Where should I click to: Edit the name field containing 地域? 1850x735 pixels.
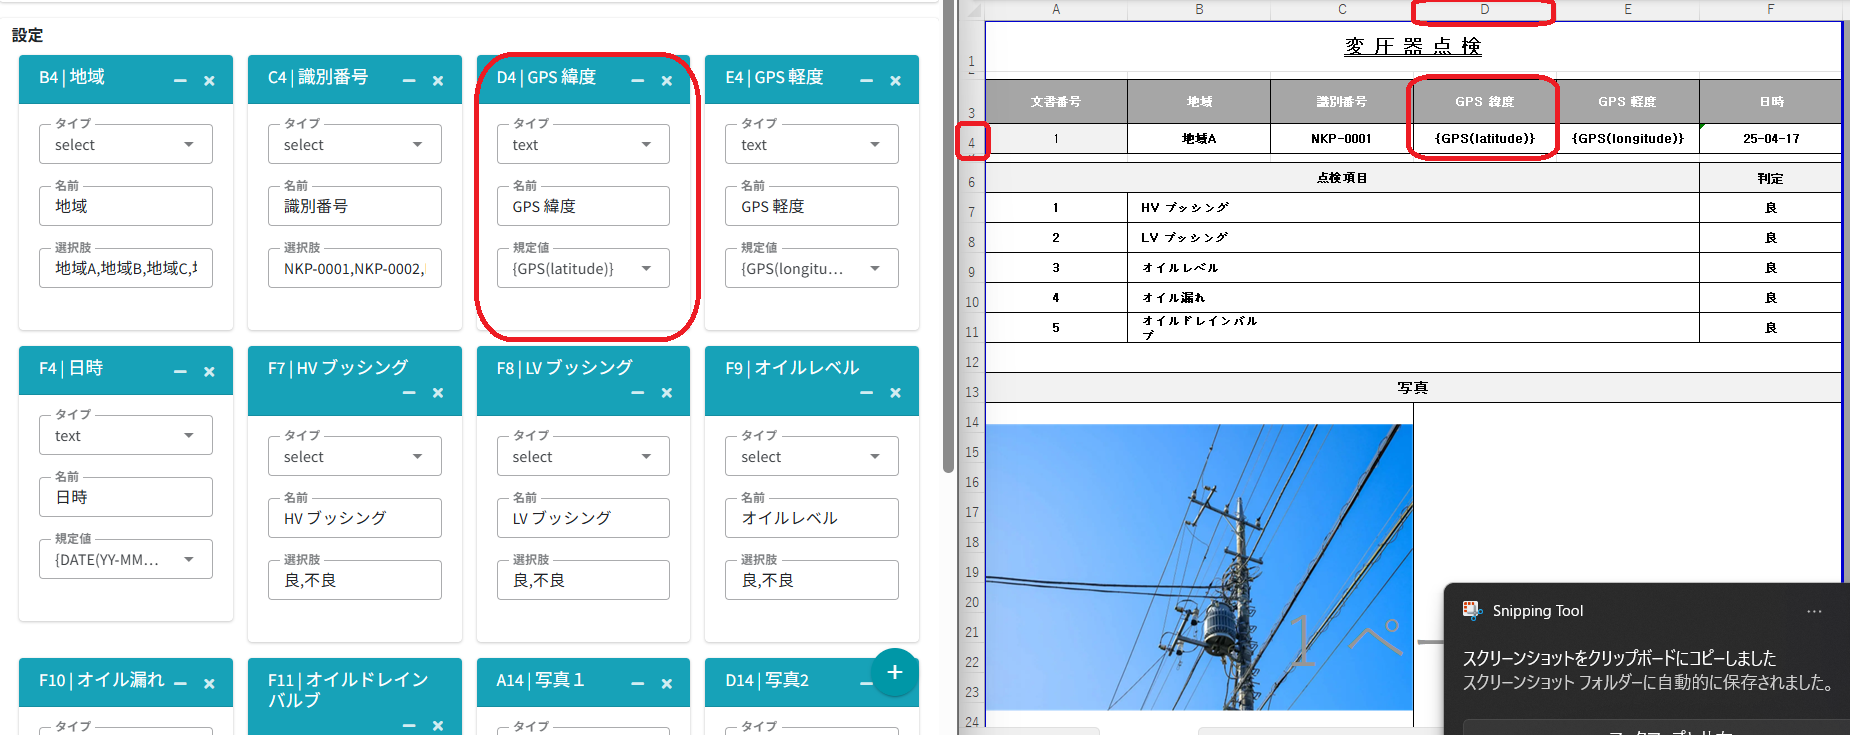coord(126,206)
